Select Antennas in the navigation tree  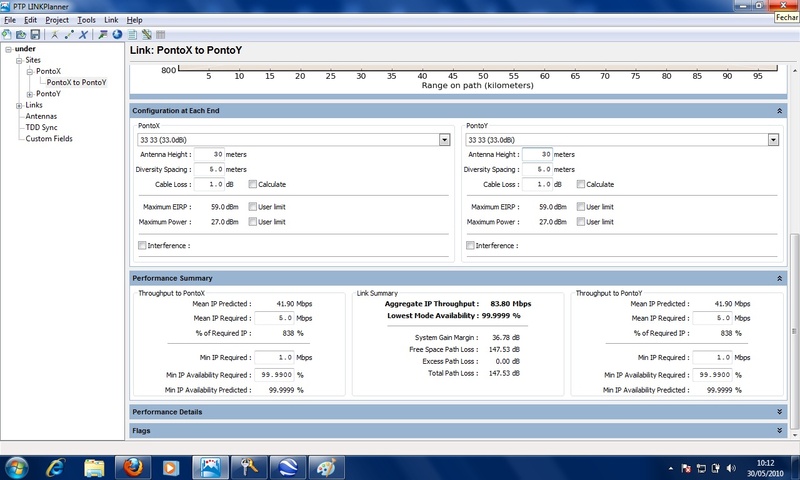(41, 116)
